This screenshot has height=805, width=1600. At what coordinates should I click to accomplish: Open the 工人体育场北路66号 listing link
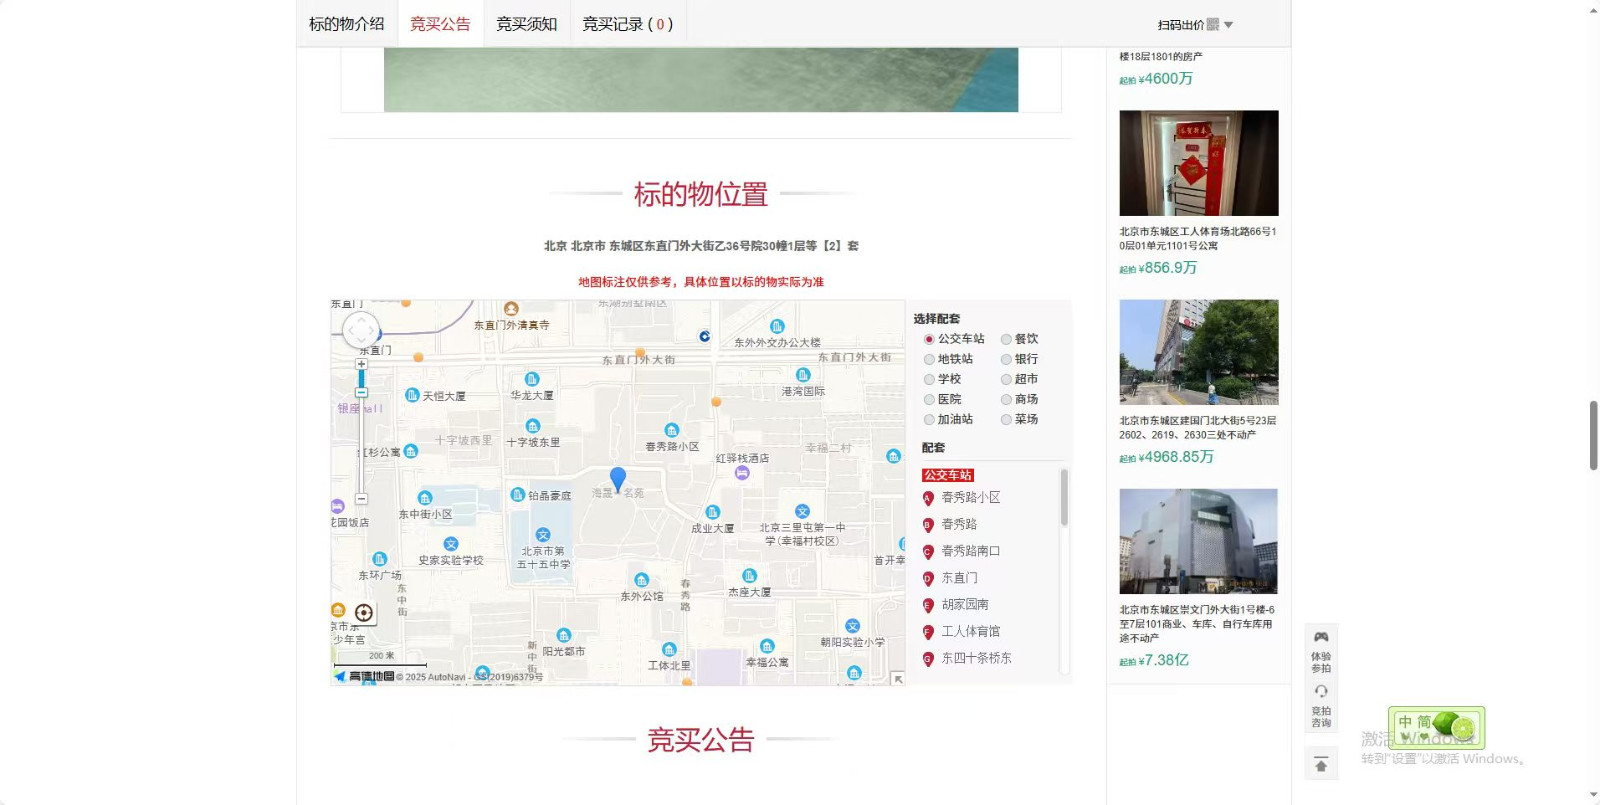point(1197,238)
